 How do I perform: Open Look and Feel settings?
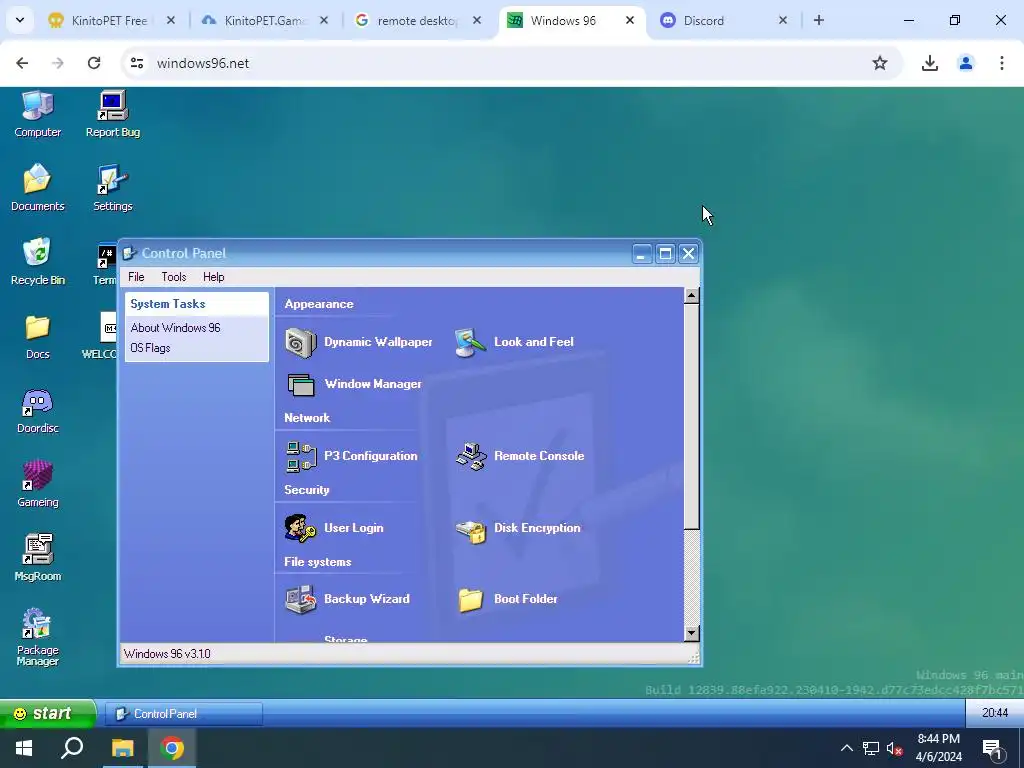click(515, 342)
